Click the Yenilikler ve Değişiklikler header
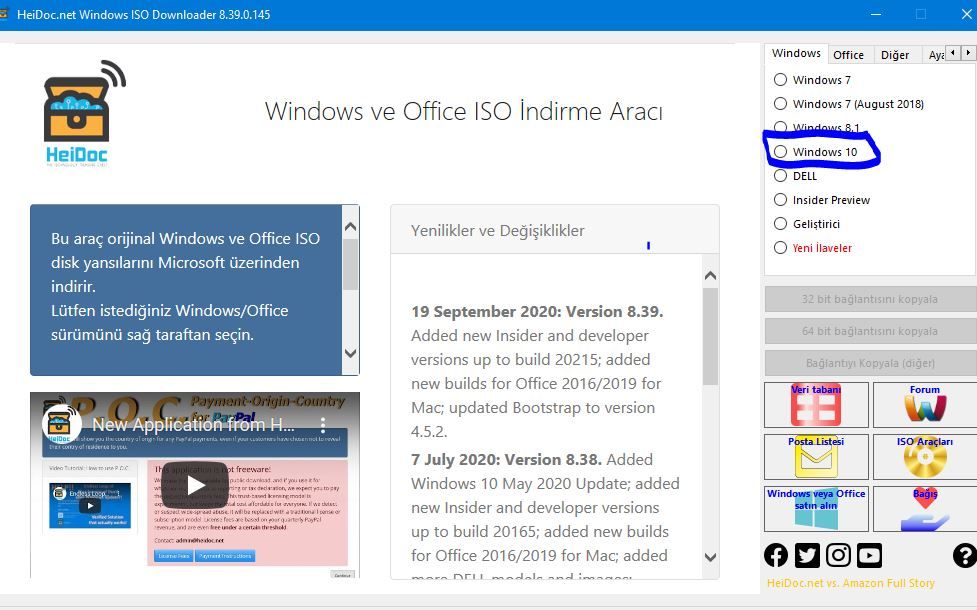The image size is (977, 610). coord(497,231)
